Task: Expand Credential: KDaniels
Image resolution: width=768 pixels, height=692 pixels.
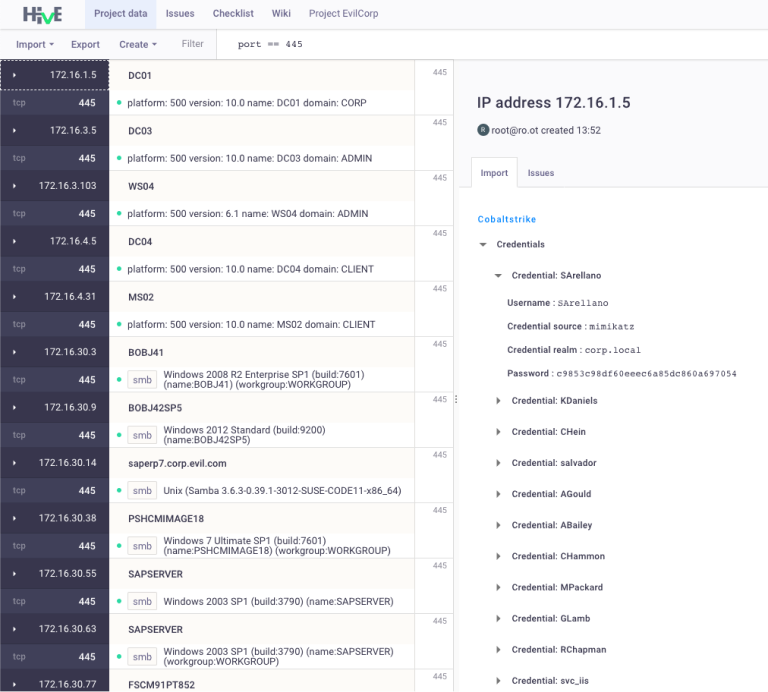Action: [x=498, y=401]
